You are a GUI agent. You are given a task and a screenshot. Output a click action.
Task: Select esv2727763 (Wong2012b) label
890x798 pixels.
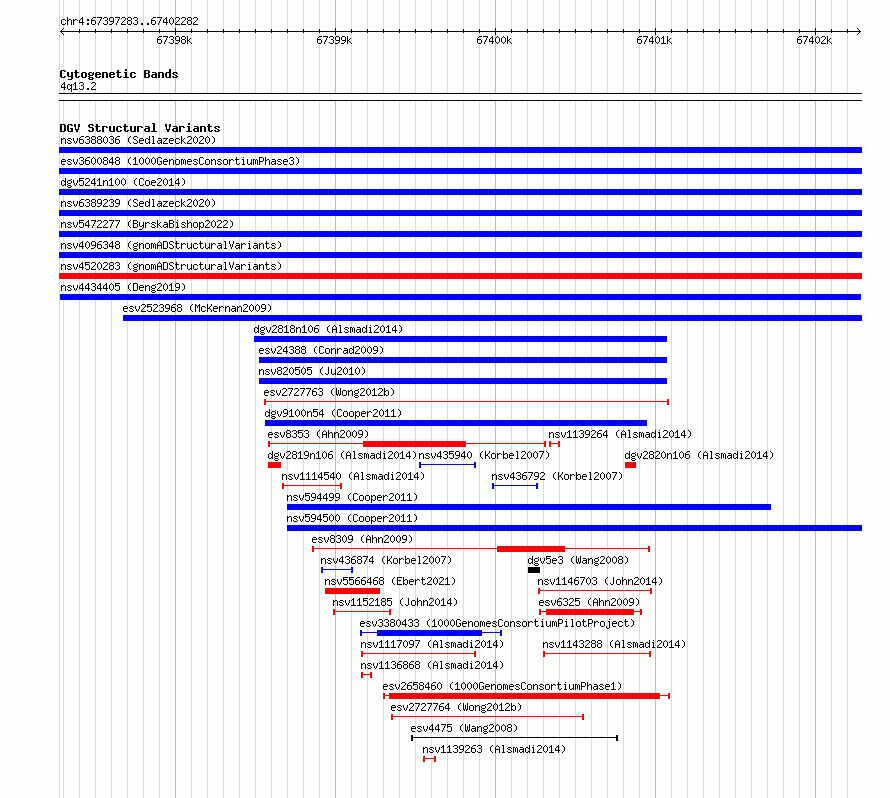tap(329, 392)
